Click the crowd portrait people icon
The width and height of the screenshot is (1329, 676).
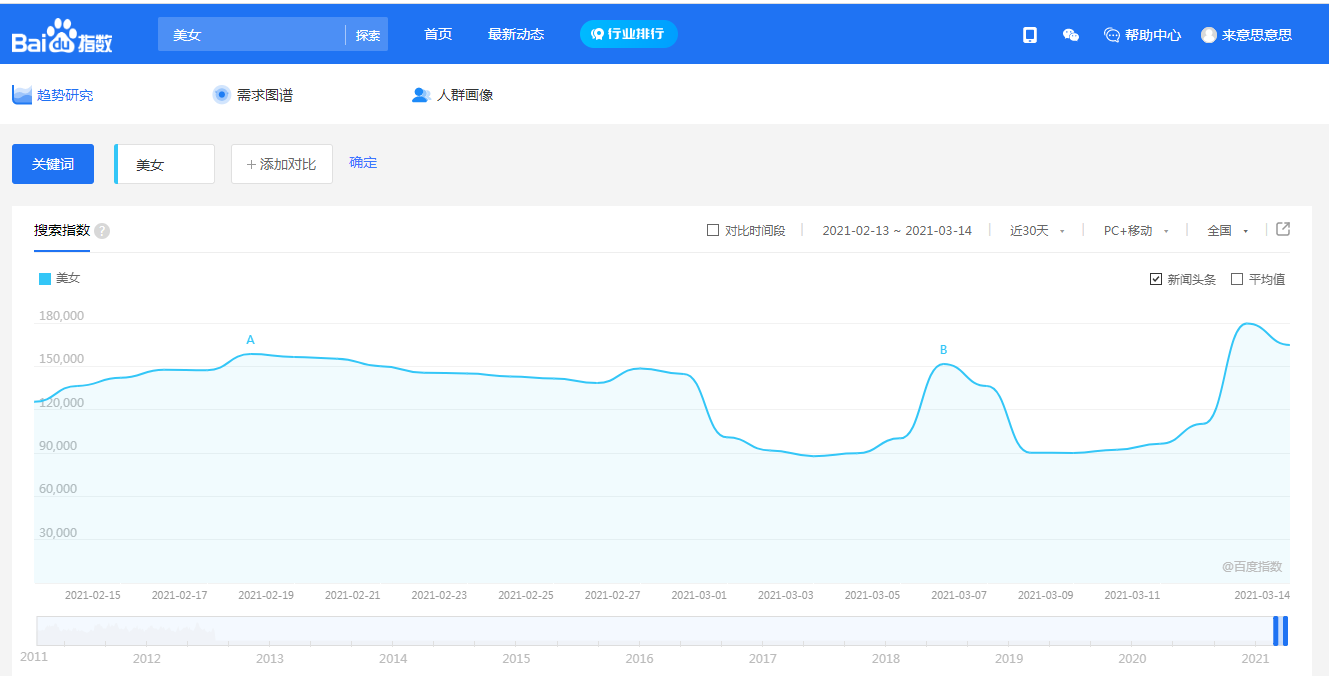tap(421, 95)
